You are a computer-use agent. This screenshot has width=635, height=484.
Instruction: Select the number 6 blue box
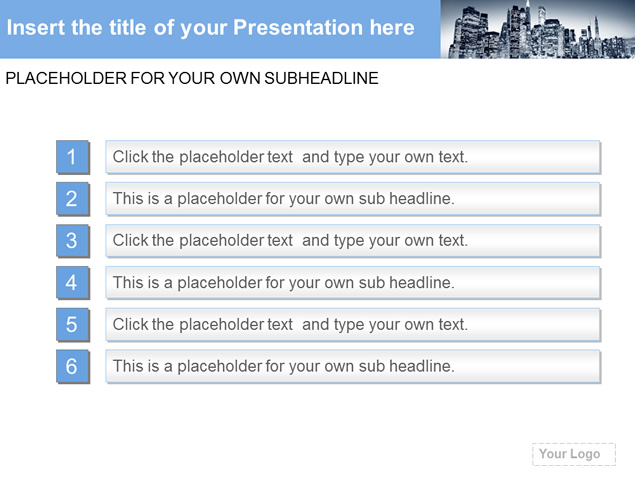(x=72, y=366)
